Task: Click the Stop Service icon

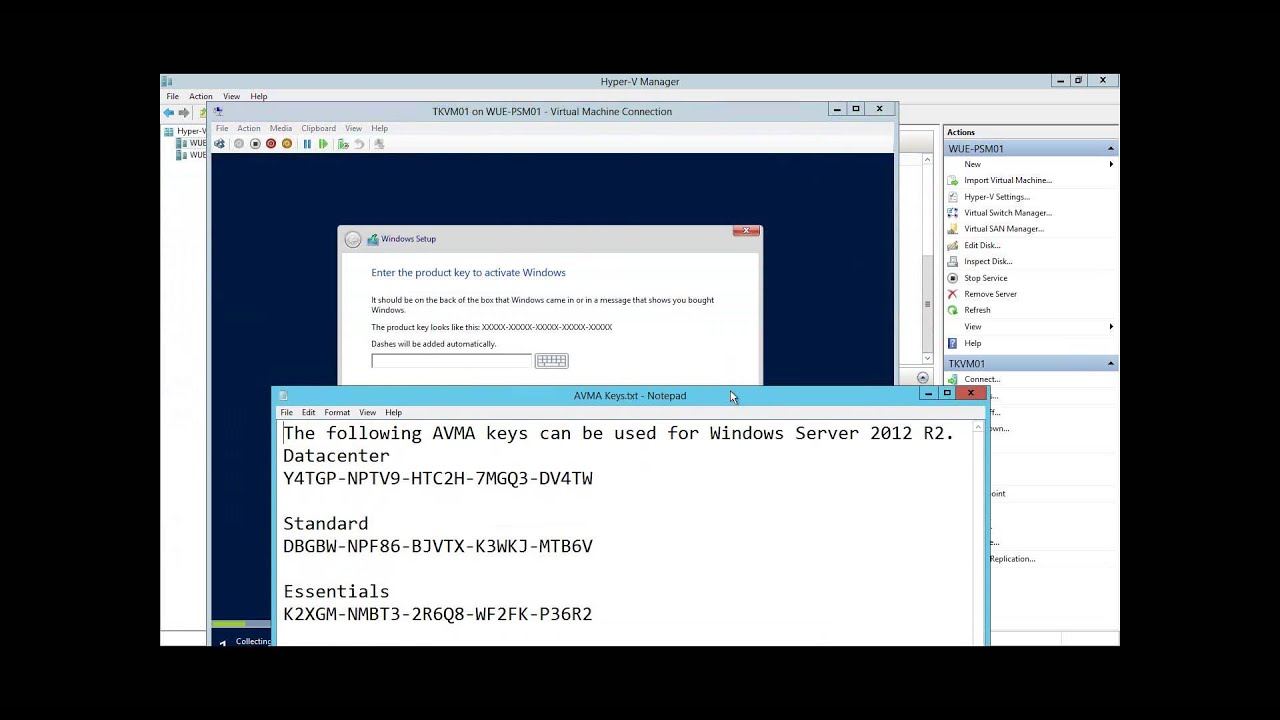Action: point(953,278)
